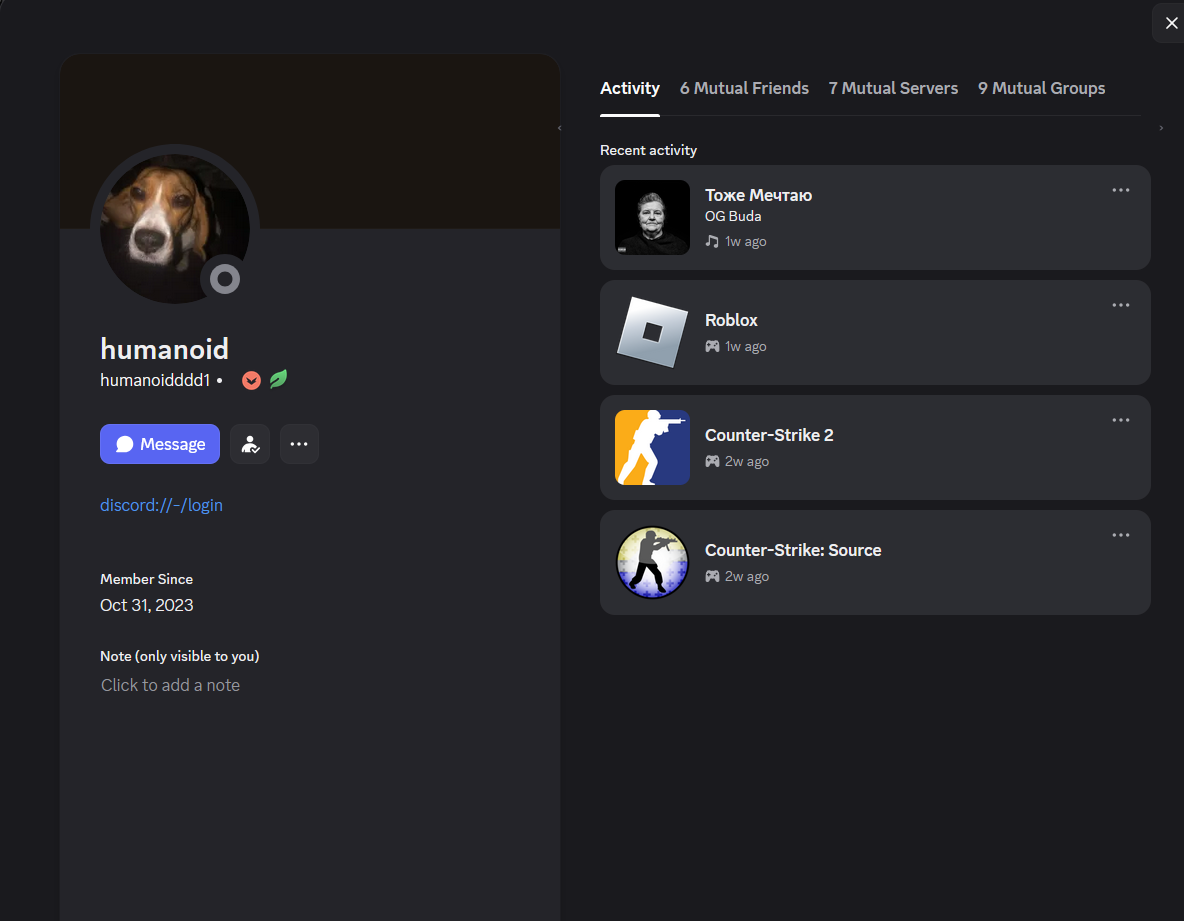This screenshot has height=921, width=1184.
Task: Click the humanoidddd1 username
Action: 155,380
